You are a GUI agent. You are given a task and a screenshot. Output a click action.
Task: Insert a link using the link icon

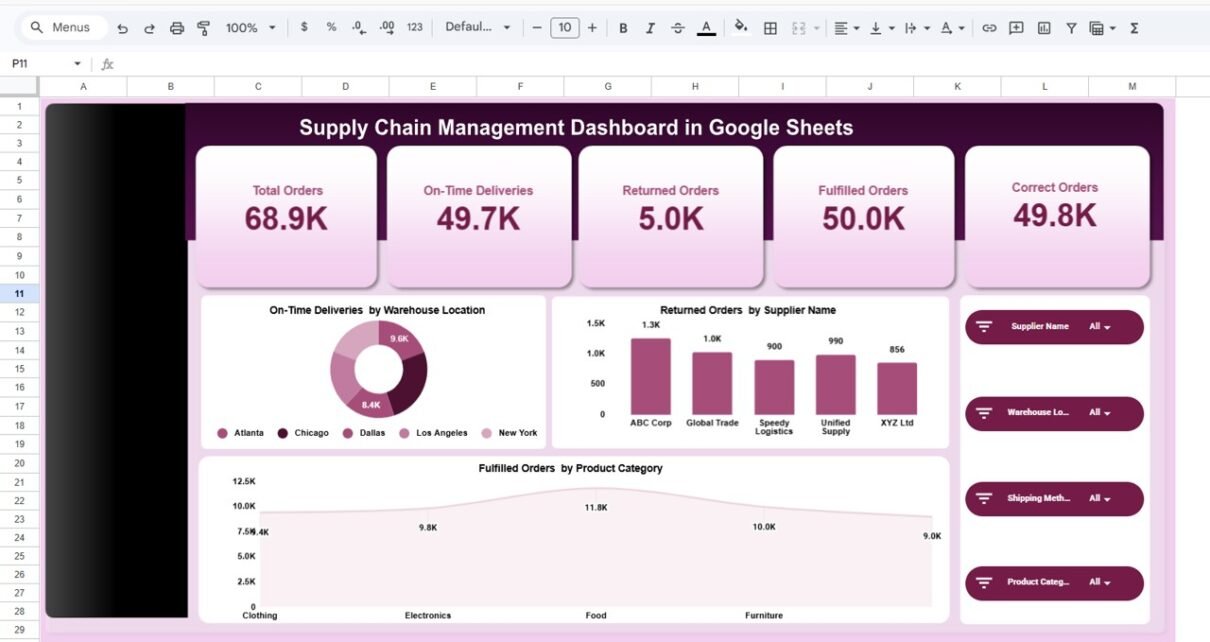[989, 28]
